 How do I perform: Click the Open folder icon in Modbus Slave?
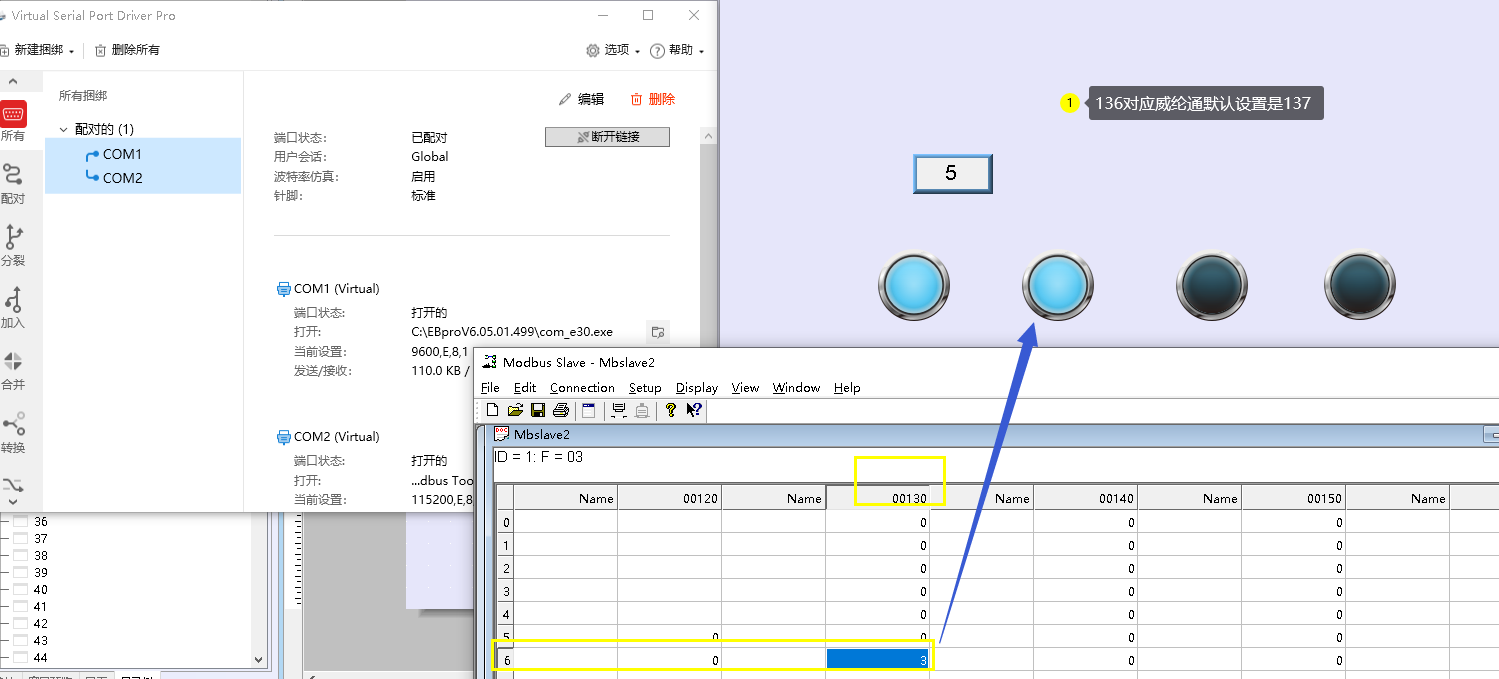[515, 410]
